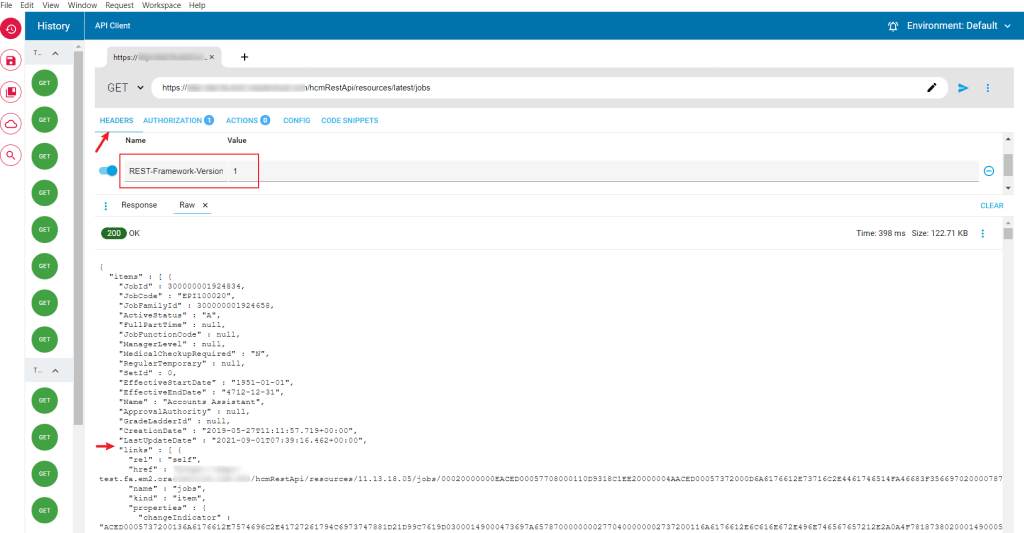Open the Projects icon in left rail
The width and height of the screenshot is (1024, 533).
pos(11,92)
